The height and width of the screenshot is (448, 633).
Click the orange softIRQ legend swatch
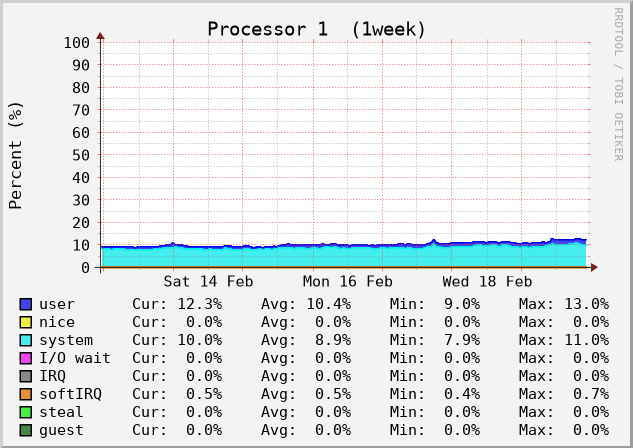tap(25, 394)
